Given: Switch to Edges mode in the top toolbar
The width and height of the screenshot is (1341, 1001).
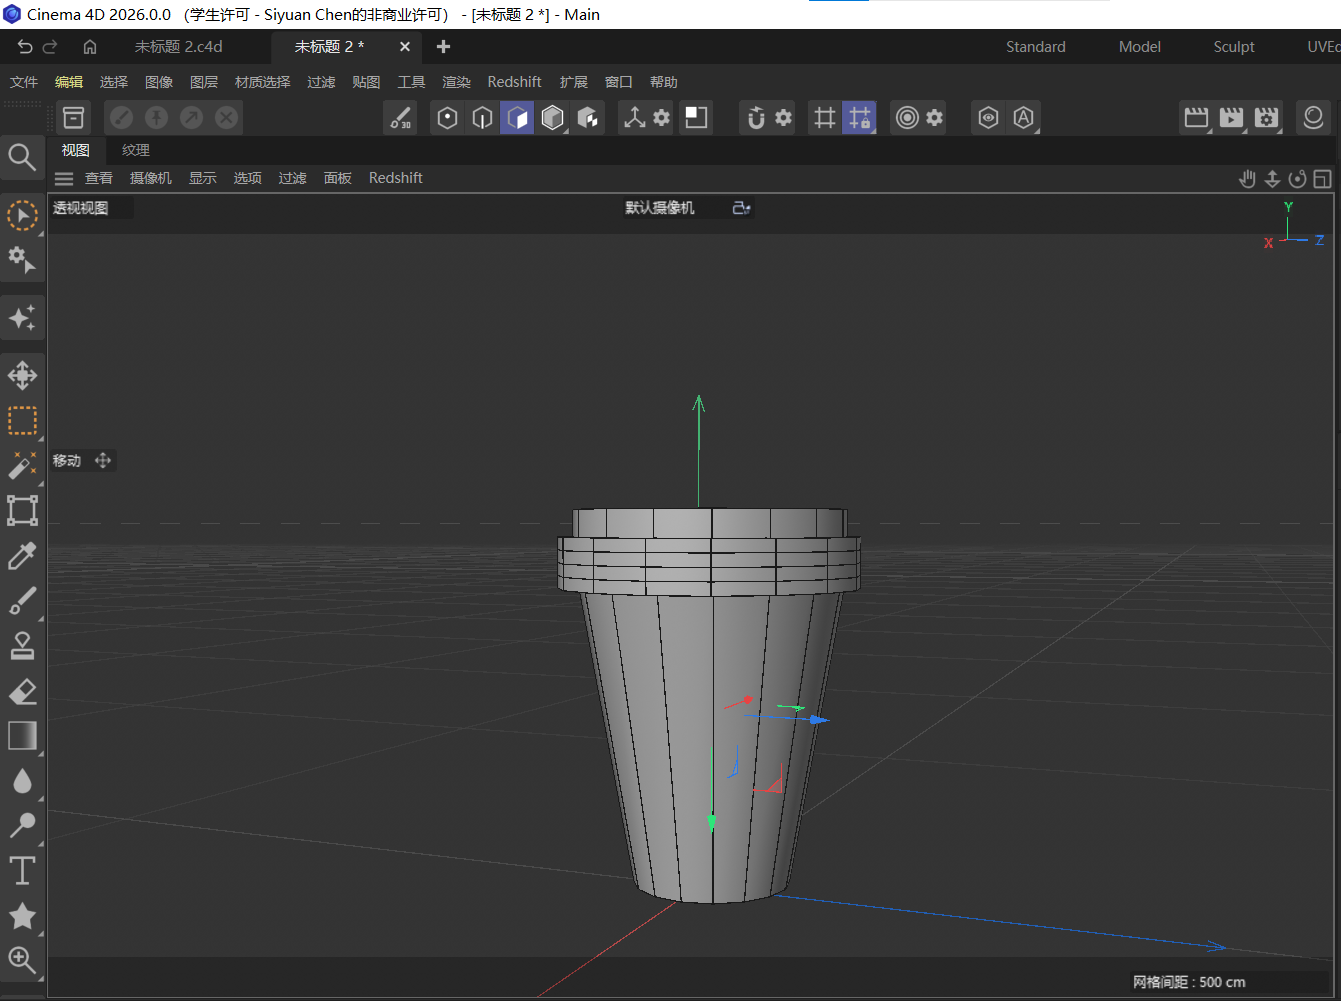Looking at the screenshot, I should pyautogui.click(x=482, y=117).
